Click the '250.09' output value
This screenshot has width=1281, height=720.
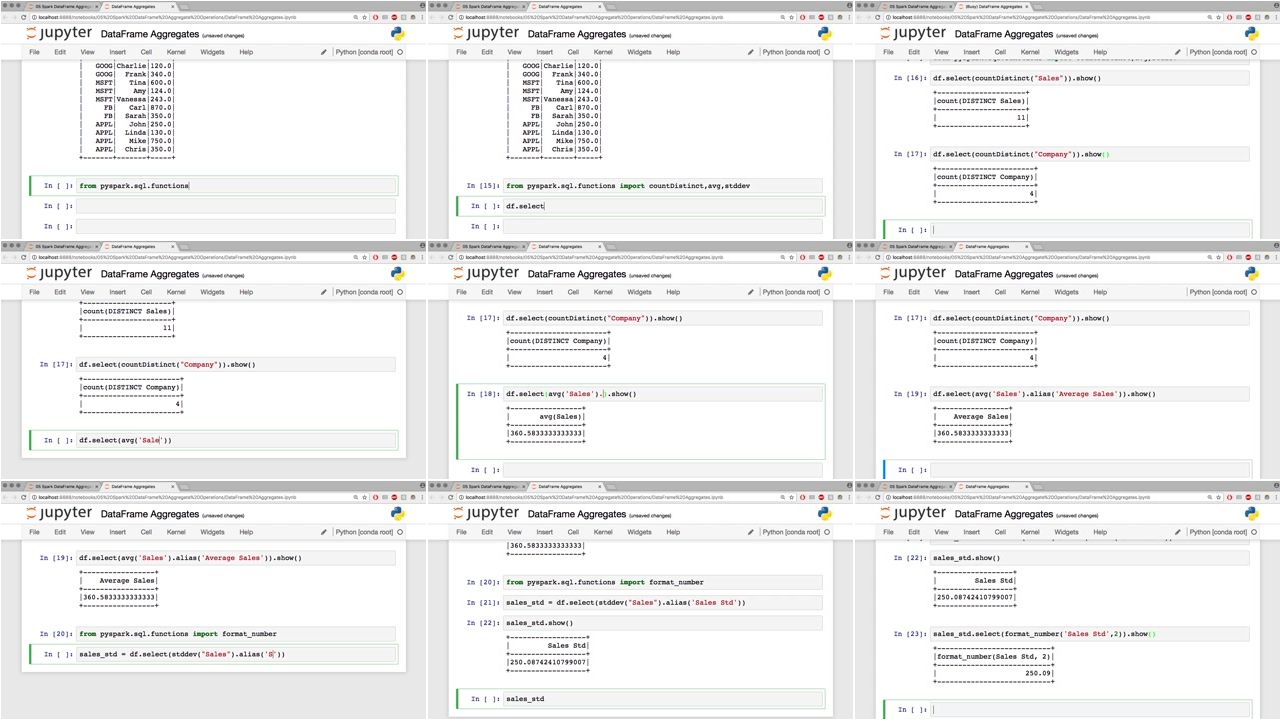1039,673
